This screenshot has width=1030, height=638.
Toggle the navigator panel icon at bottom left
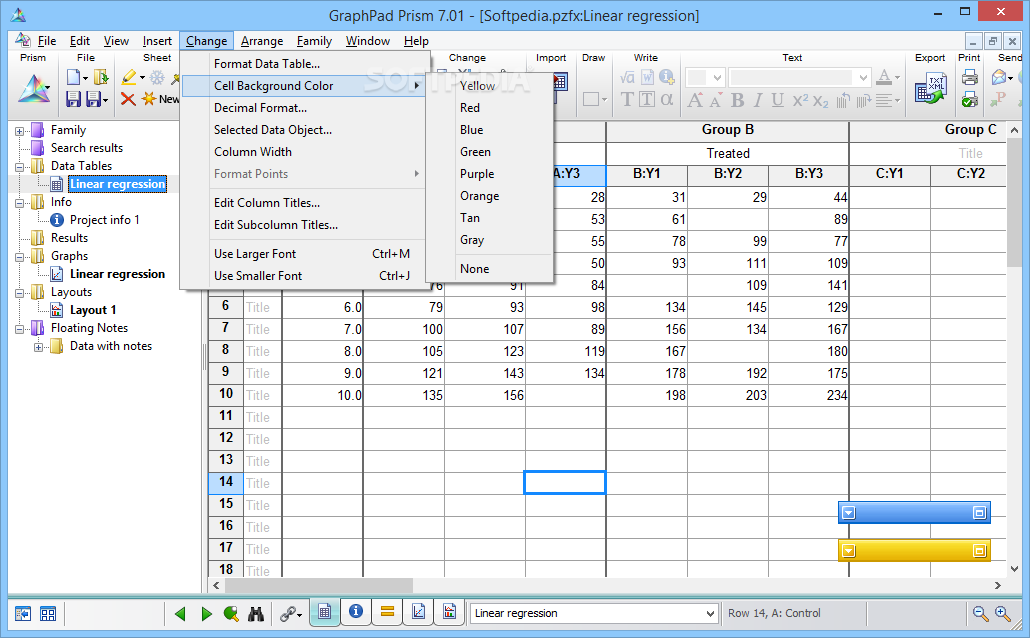click(23, 614)
